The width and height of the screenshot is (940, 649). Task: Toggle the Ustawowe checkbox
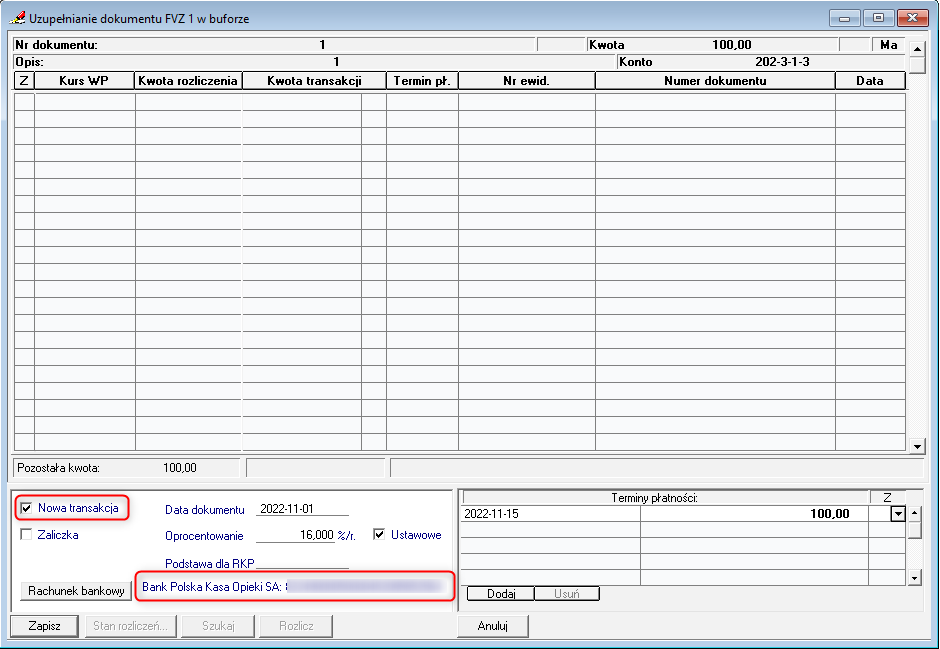(379, 535)
